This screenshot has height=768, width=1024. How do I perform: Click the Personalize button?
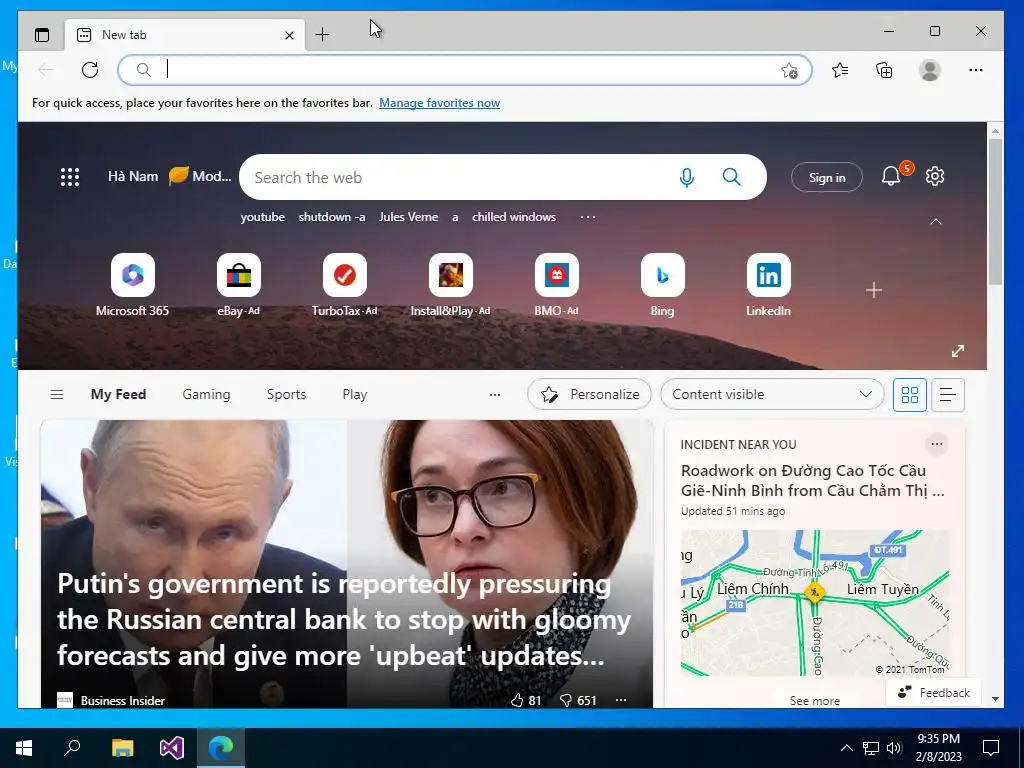[589, 394]
